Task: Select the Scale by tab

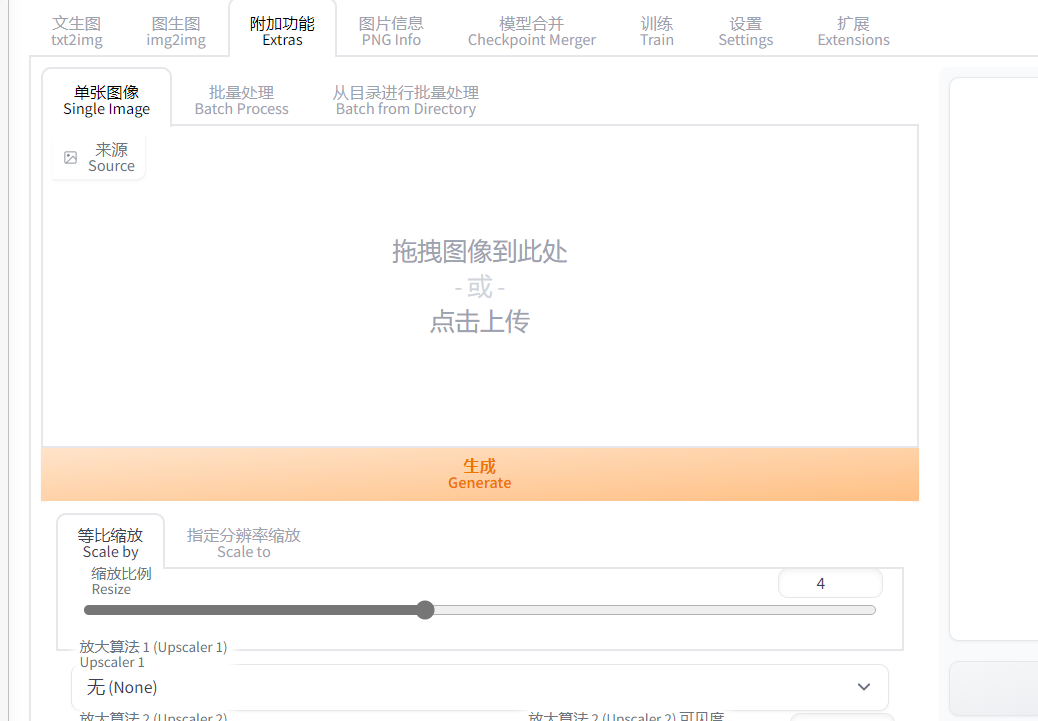Action: pyautogui.click(x=110, y=543)
